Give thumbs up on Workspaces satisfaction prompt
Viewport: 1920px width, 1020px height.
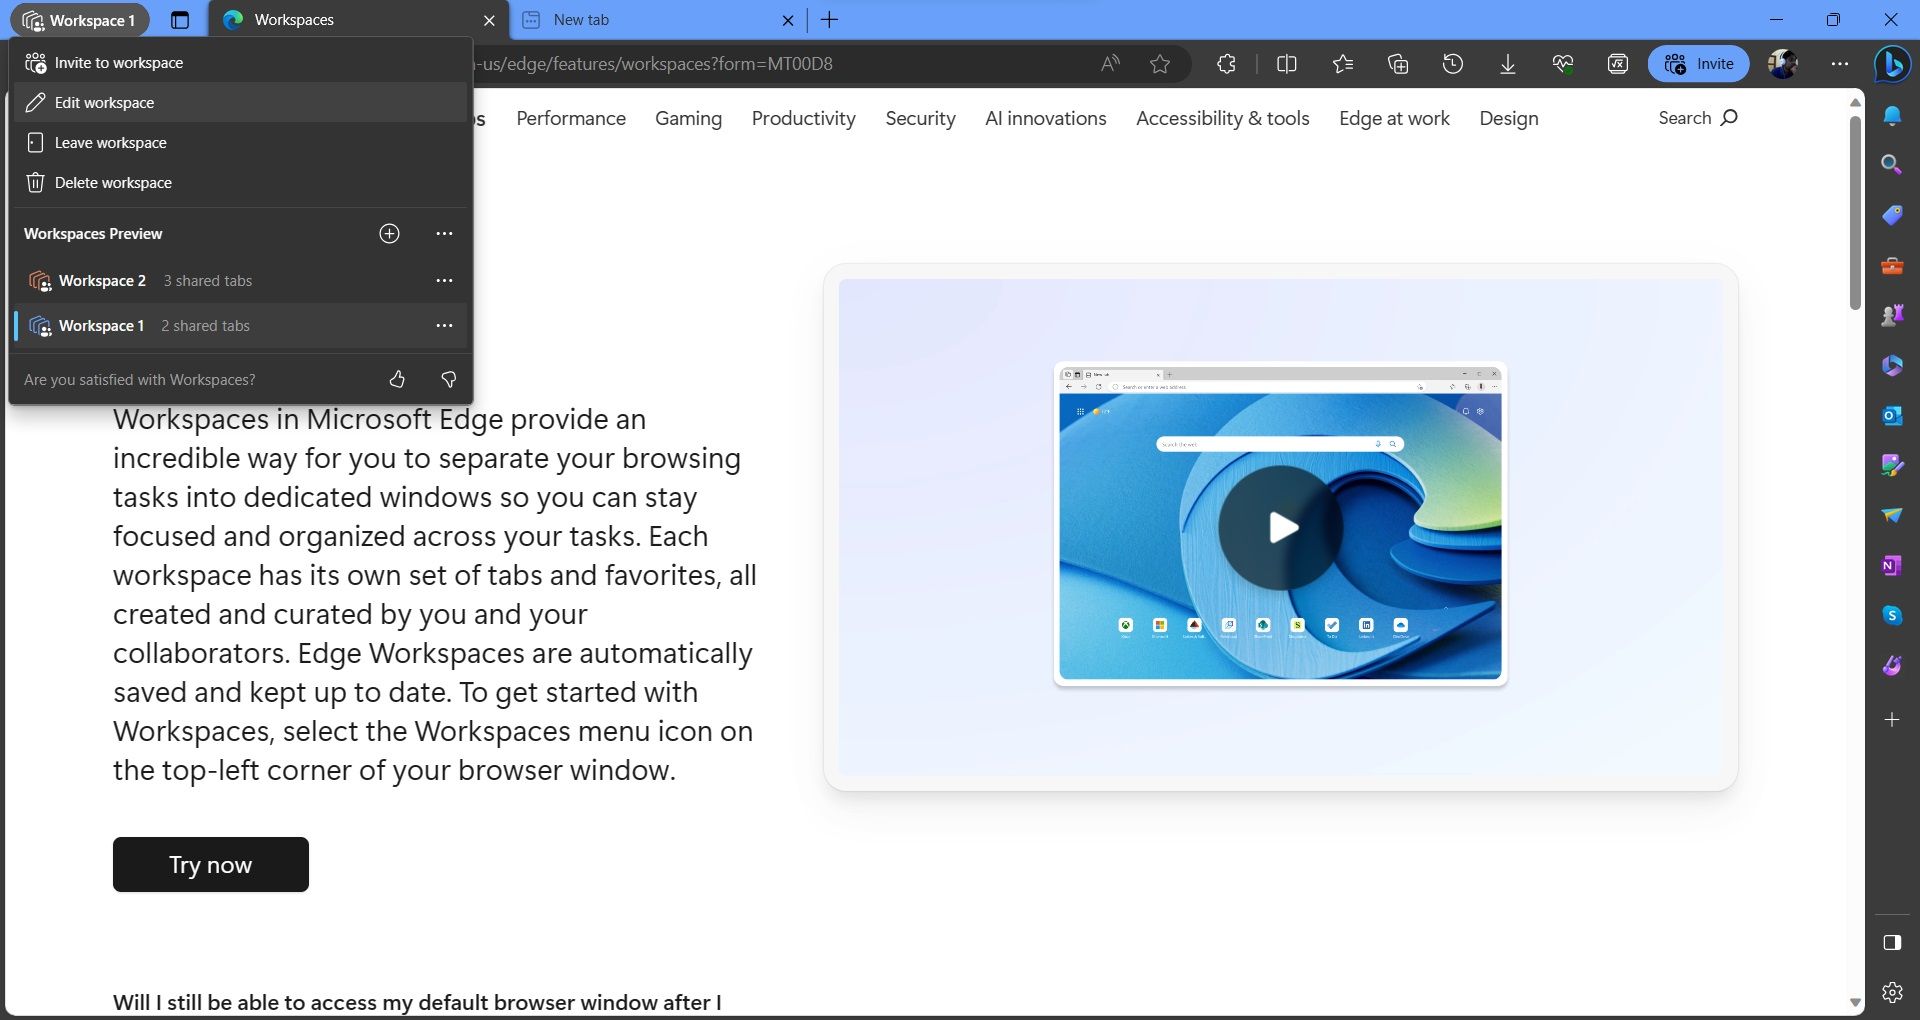397,380
